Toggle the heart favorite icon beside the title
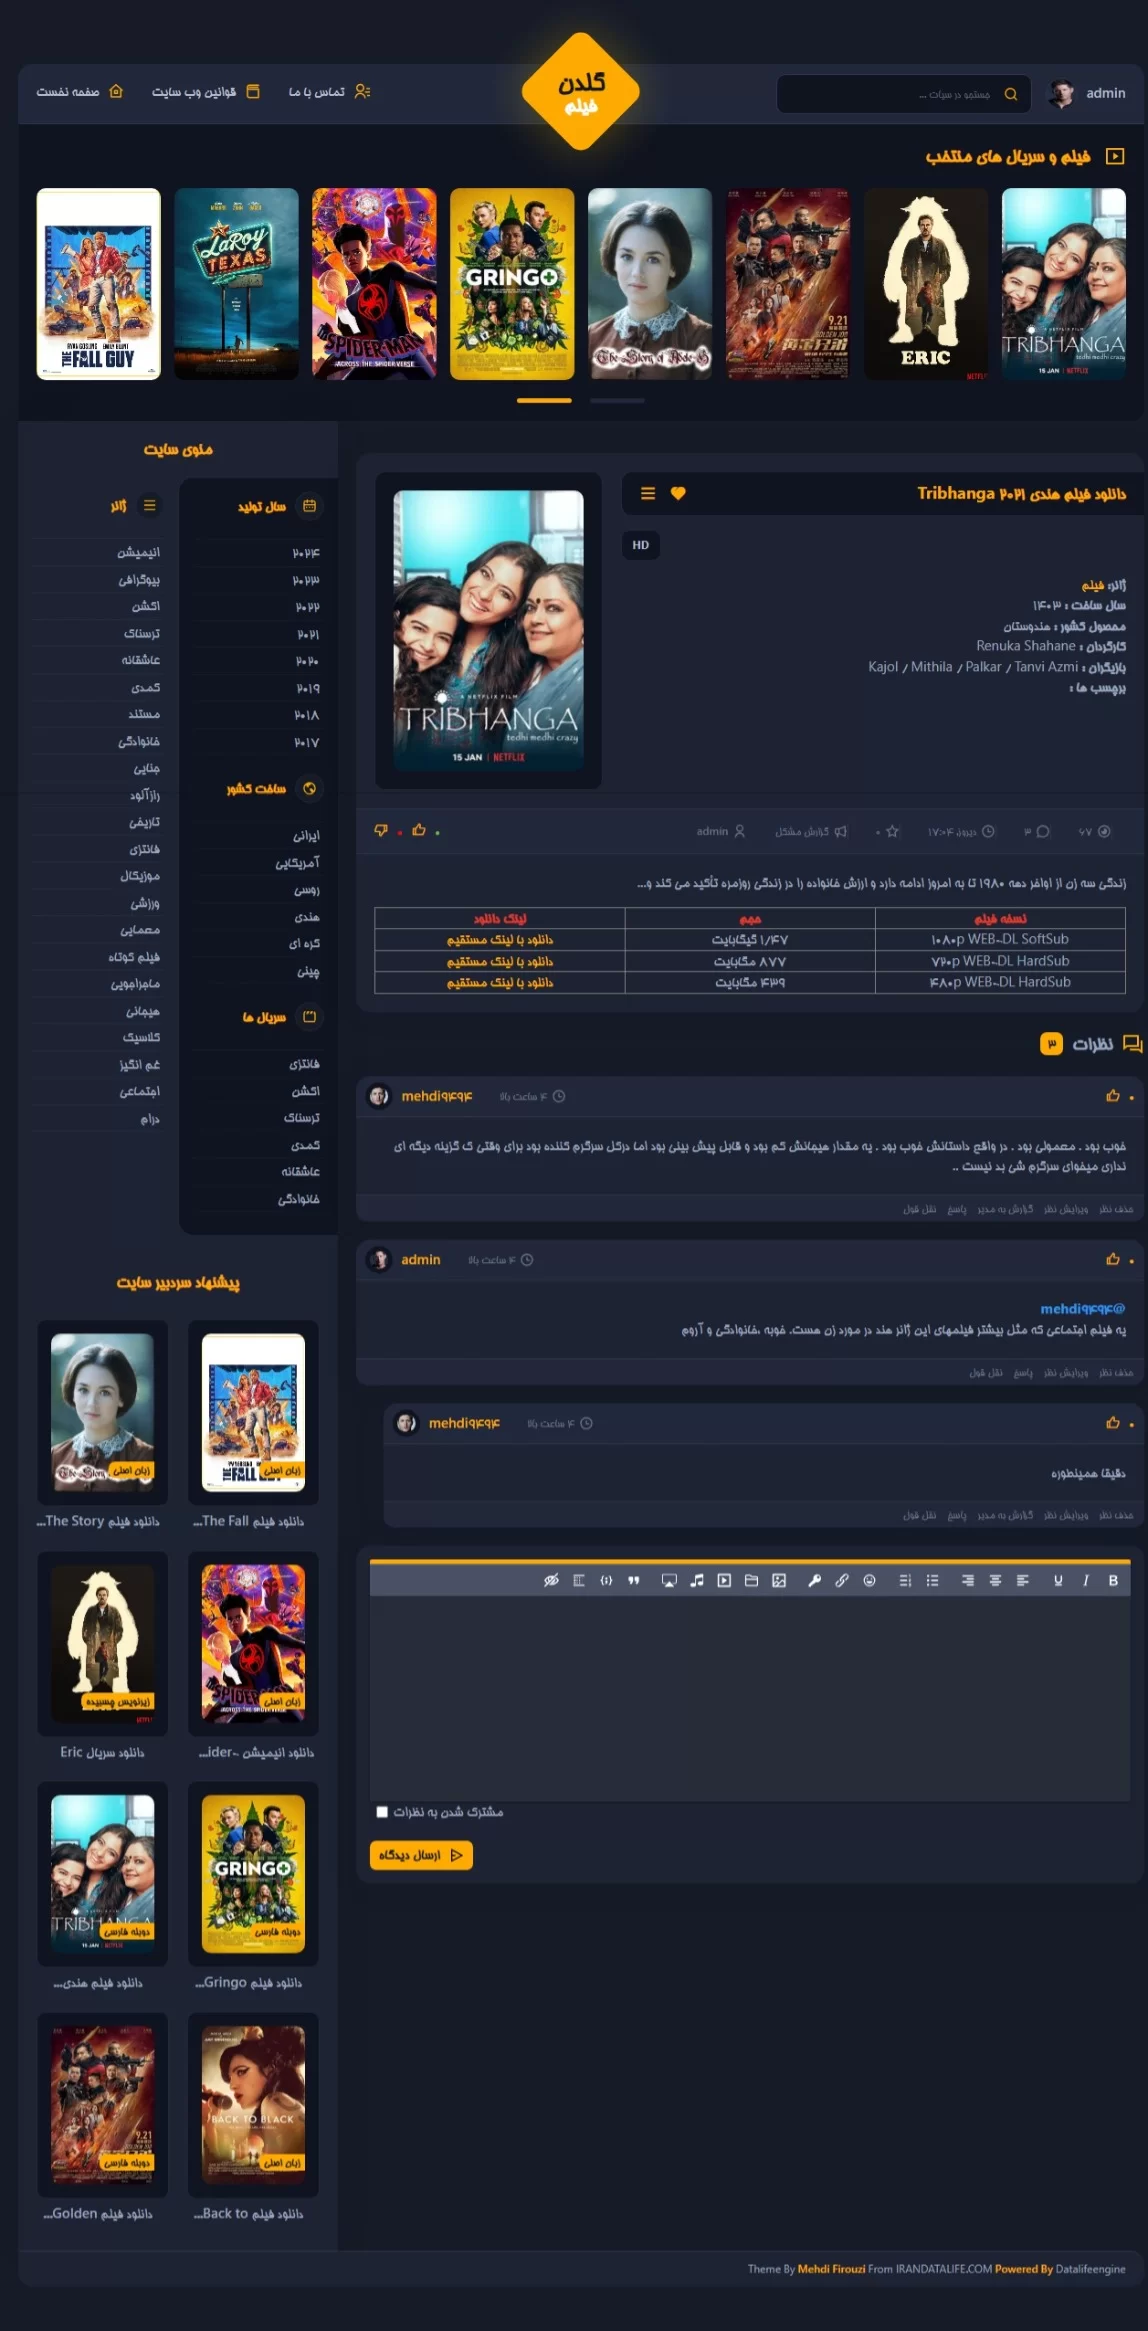Screen dimensions: 1148x2331 [678, 493]
